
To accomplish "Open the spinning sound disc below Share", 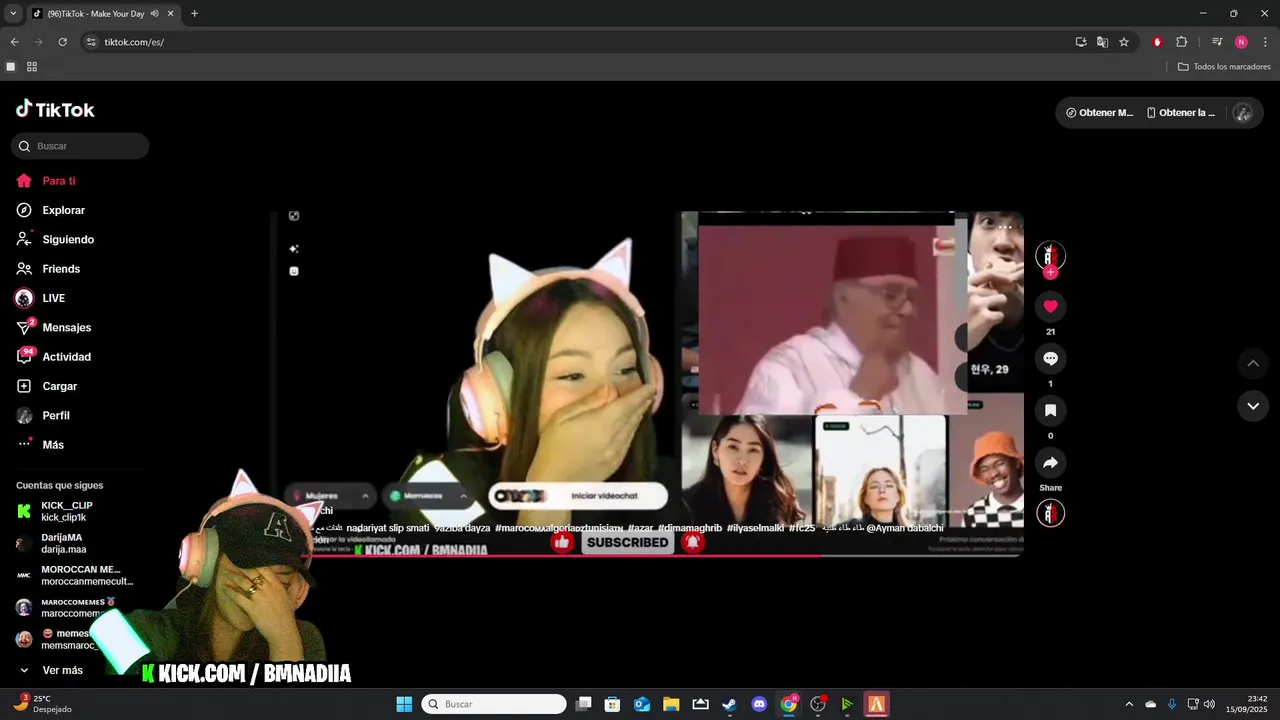I will 1050,513.
